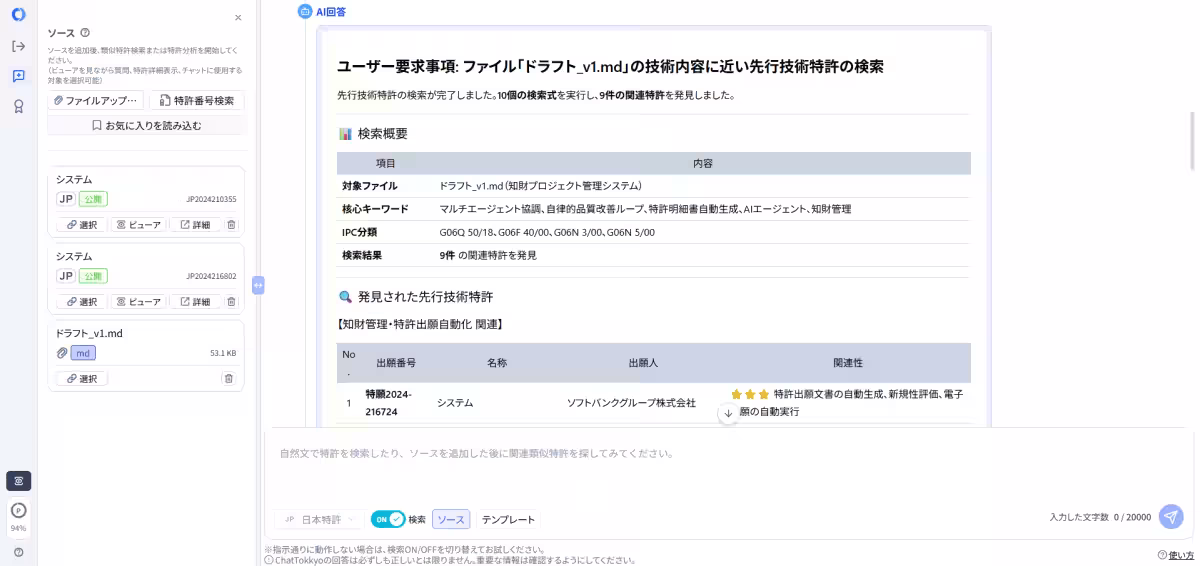The width and height of the screenshot is (1200, 566).
Task: Click the ChatTokkyo logo icon
Action: [x=19, y=15]
